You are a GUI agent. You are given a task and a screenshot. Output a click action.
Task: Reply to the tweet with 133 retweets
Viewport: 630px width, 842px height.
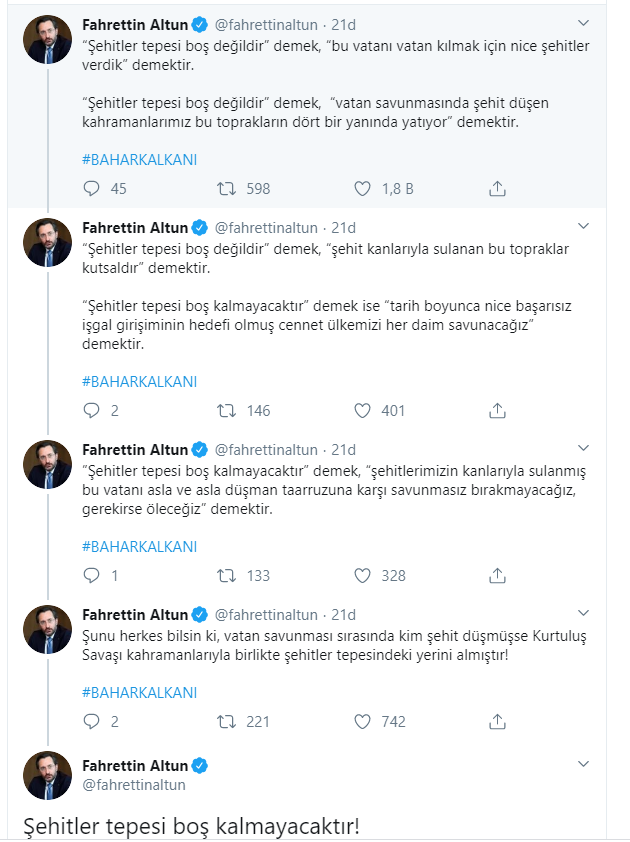(92, 575)
